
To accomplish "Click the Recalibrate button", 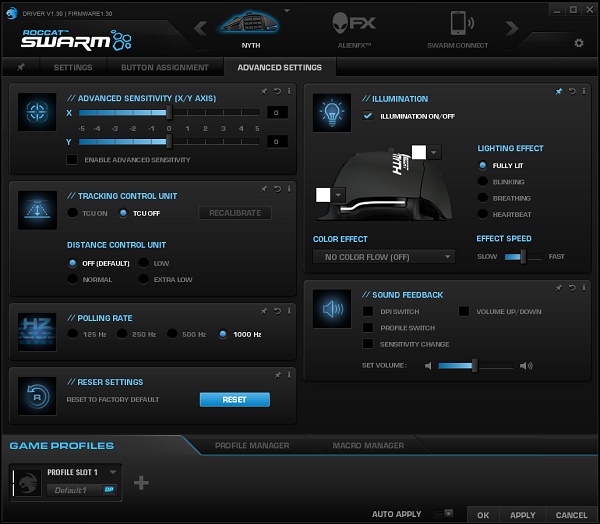I will (235, 213).
